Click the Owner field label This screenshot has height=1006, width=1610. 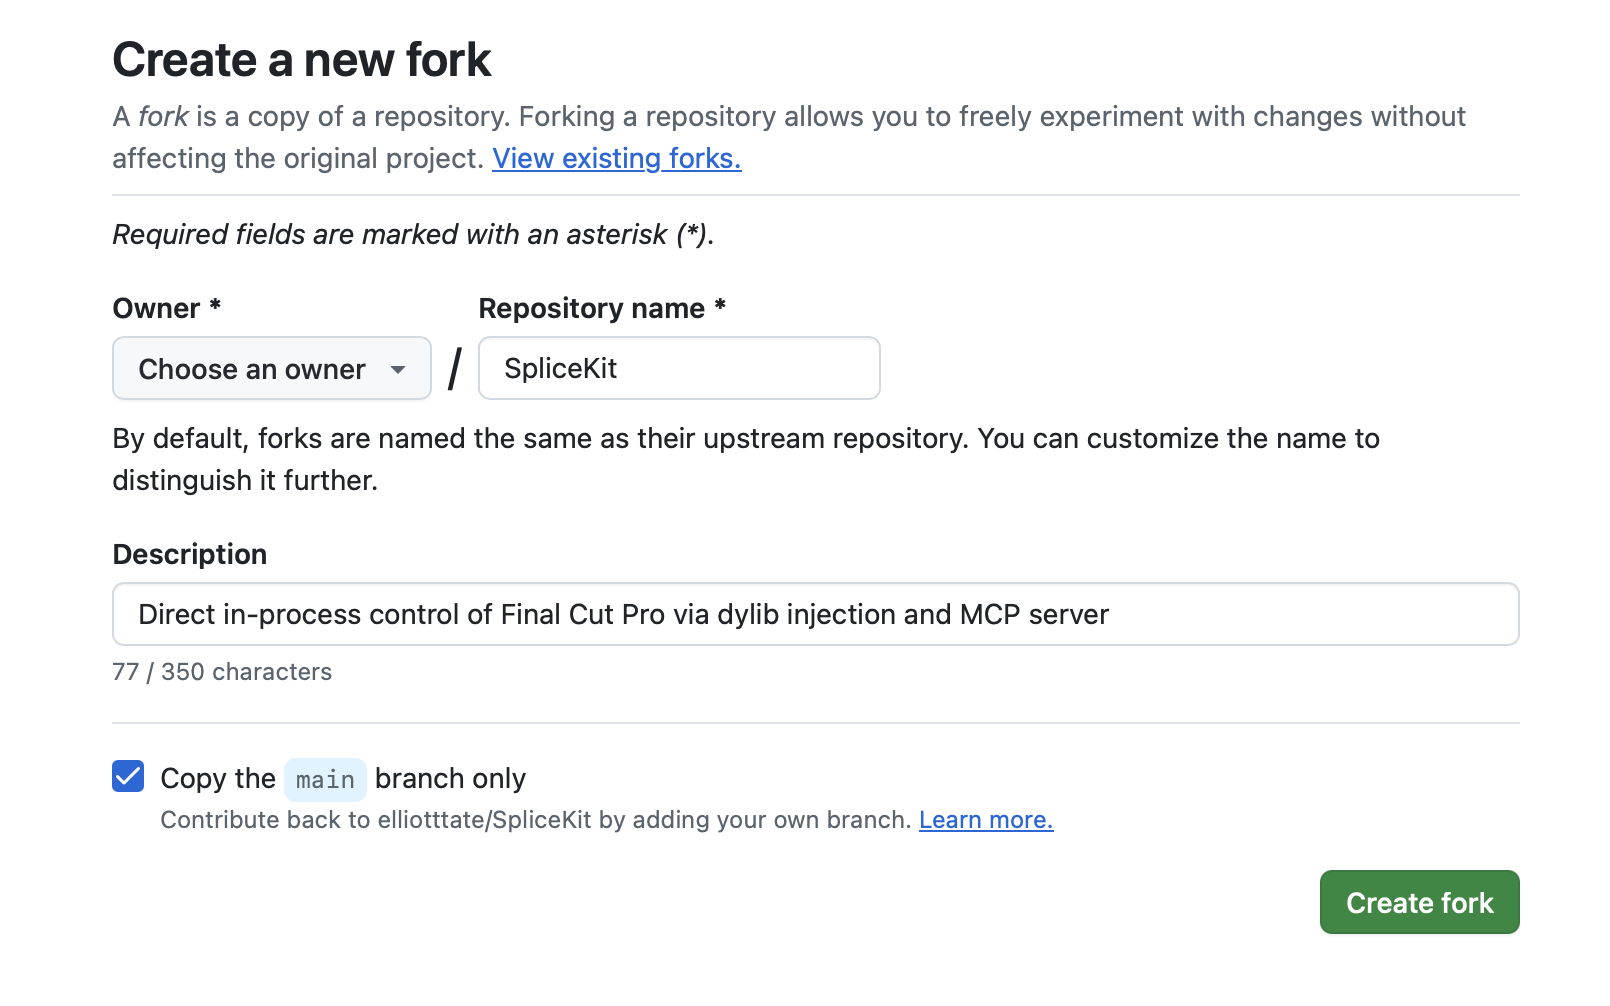pyautogui.click(x=156, y=309)
